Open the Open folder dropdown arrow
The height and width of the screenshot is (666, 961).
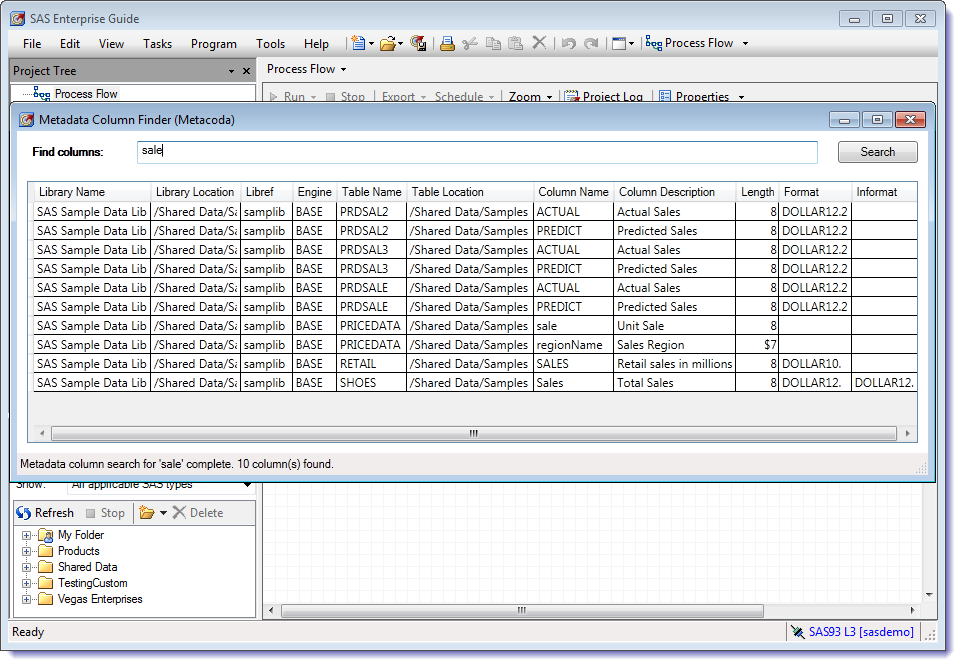point(400,44)
